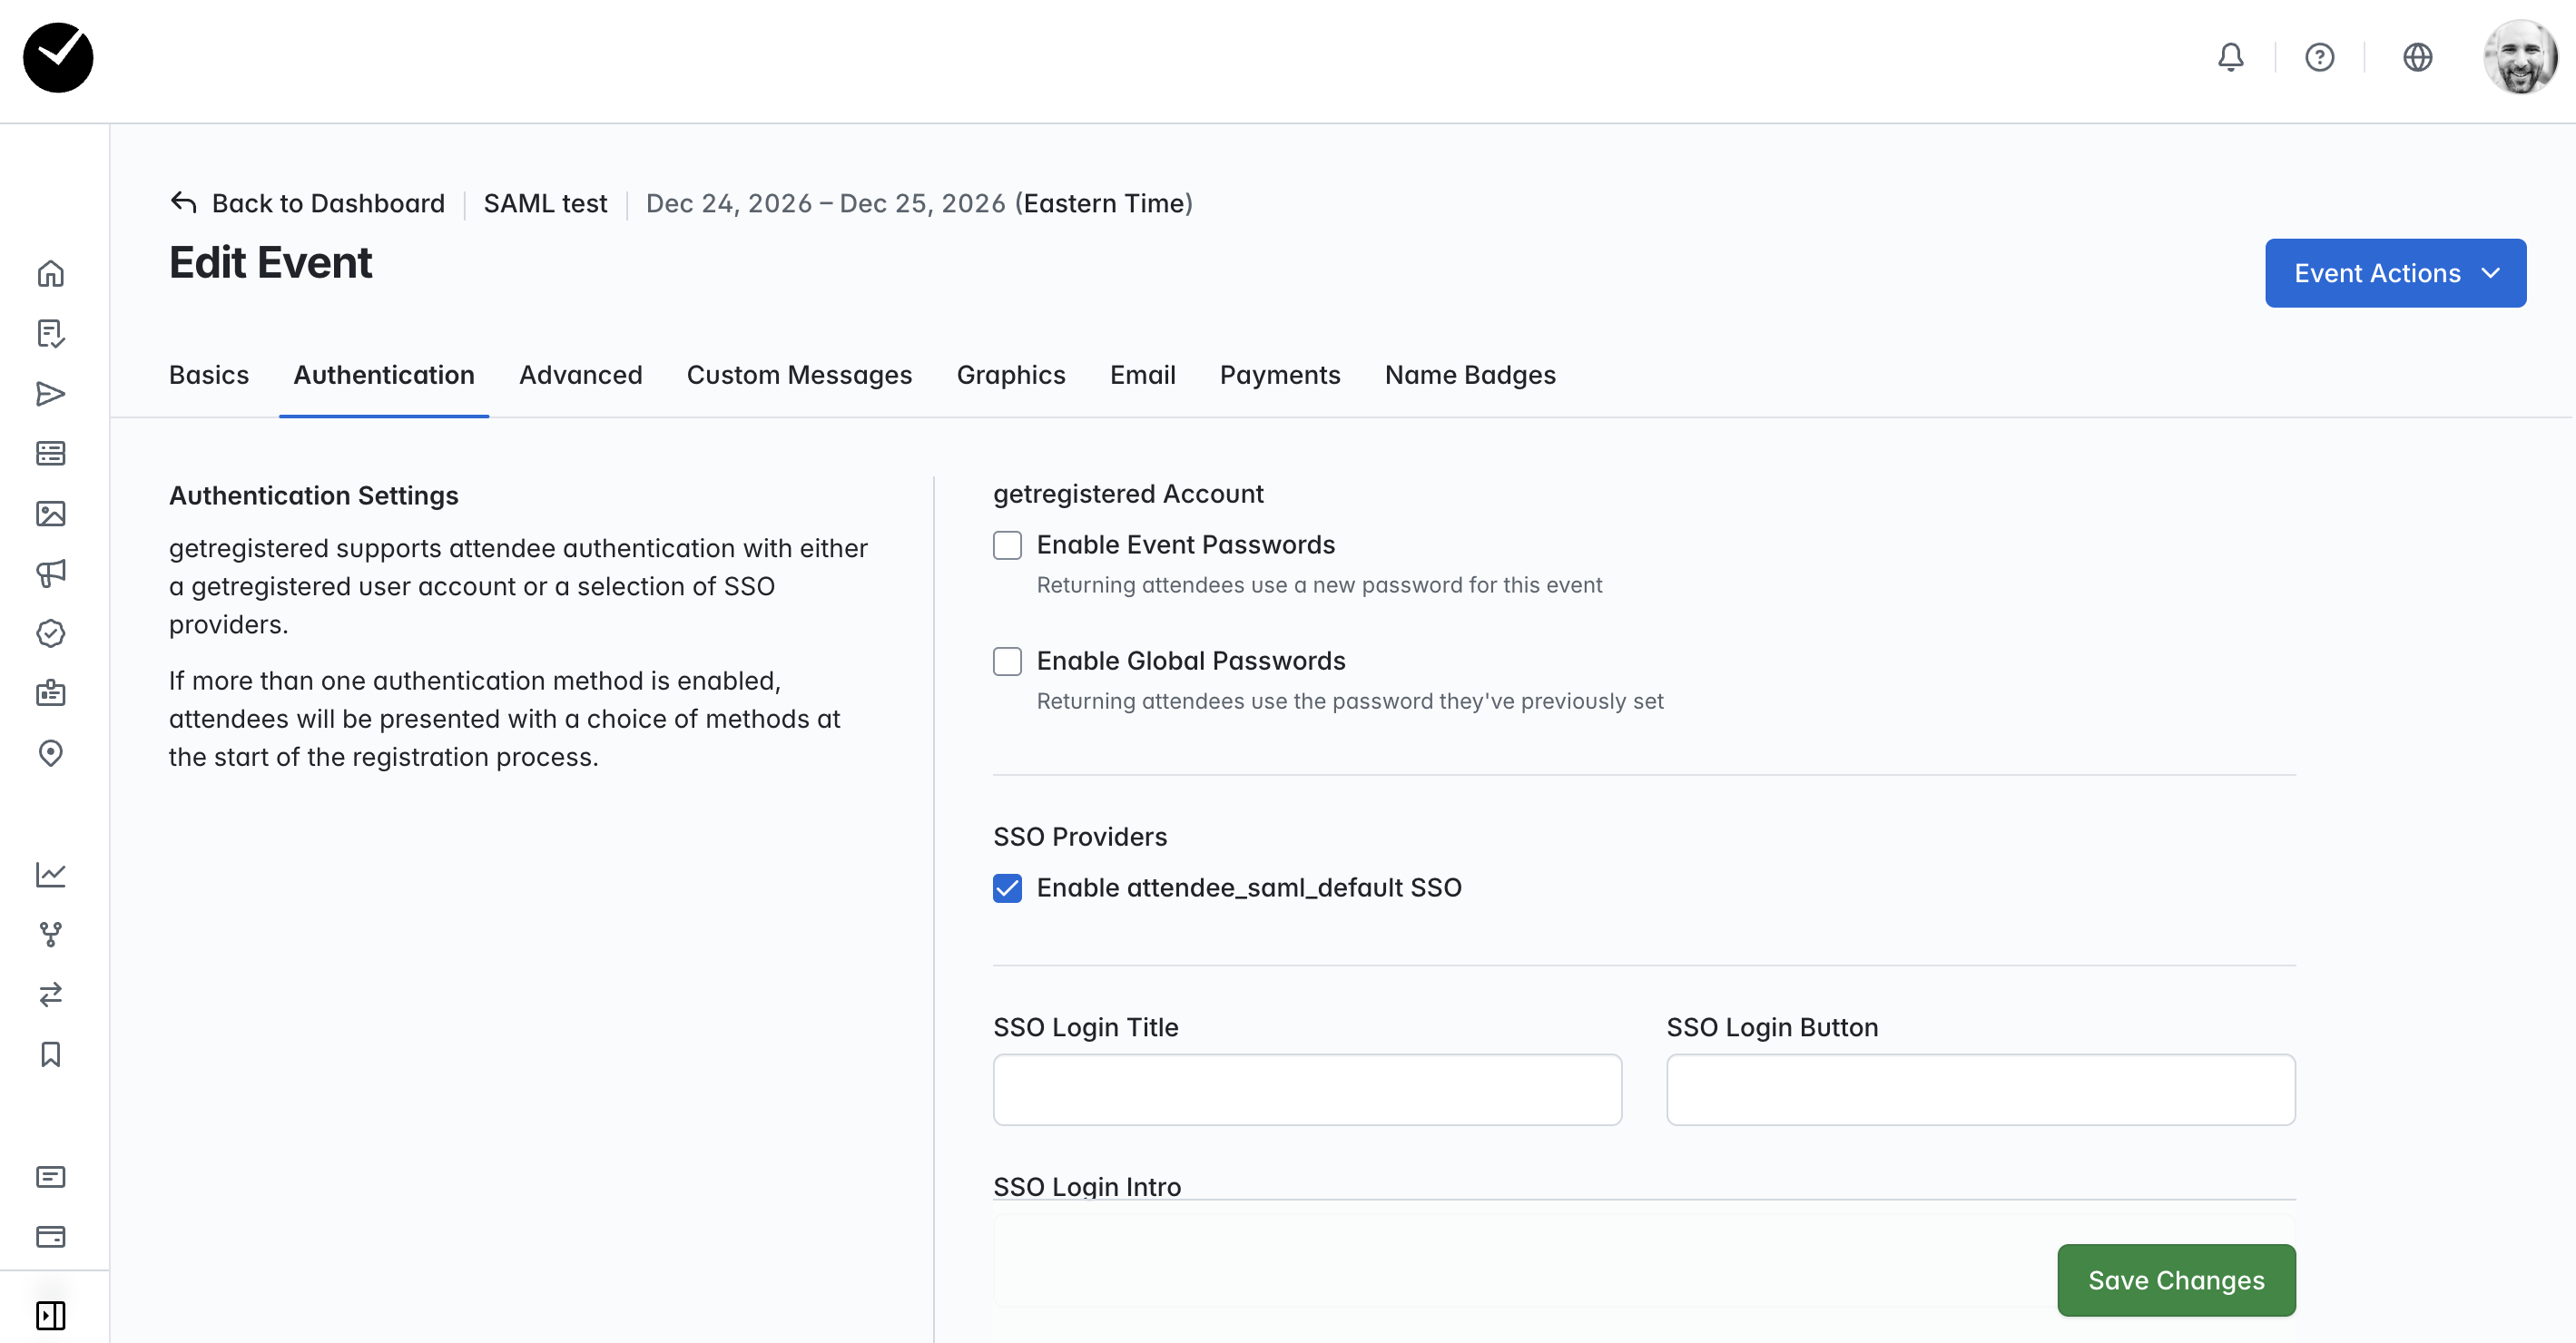This screenshot has width=2576, height=1343.
Task: Click the Dec 24, 2026 – Dec 25, 2026 date text
Action: tap(825, 203)
